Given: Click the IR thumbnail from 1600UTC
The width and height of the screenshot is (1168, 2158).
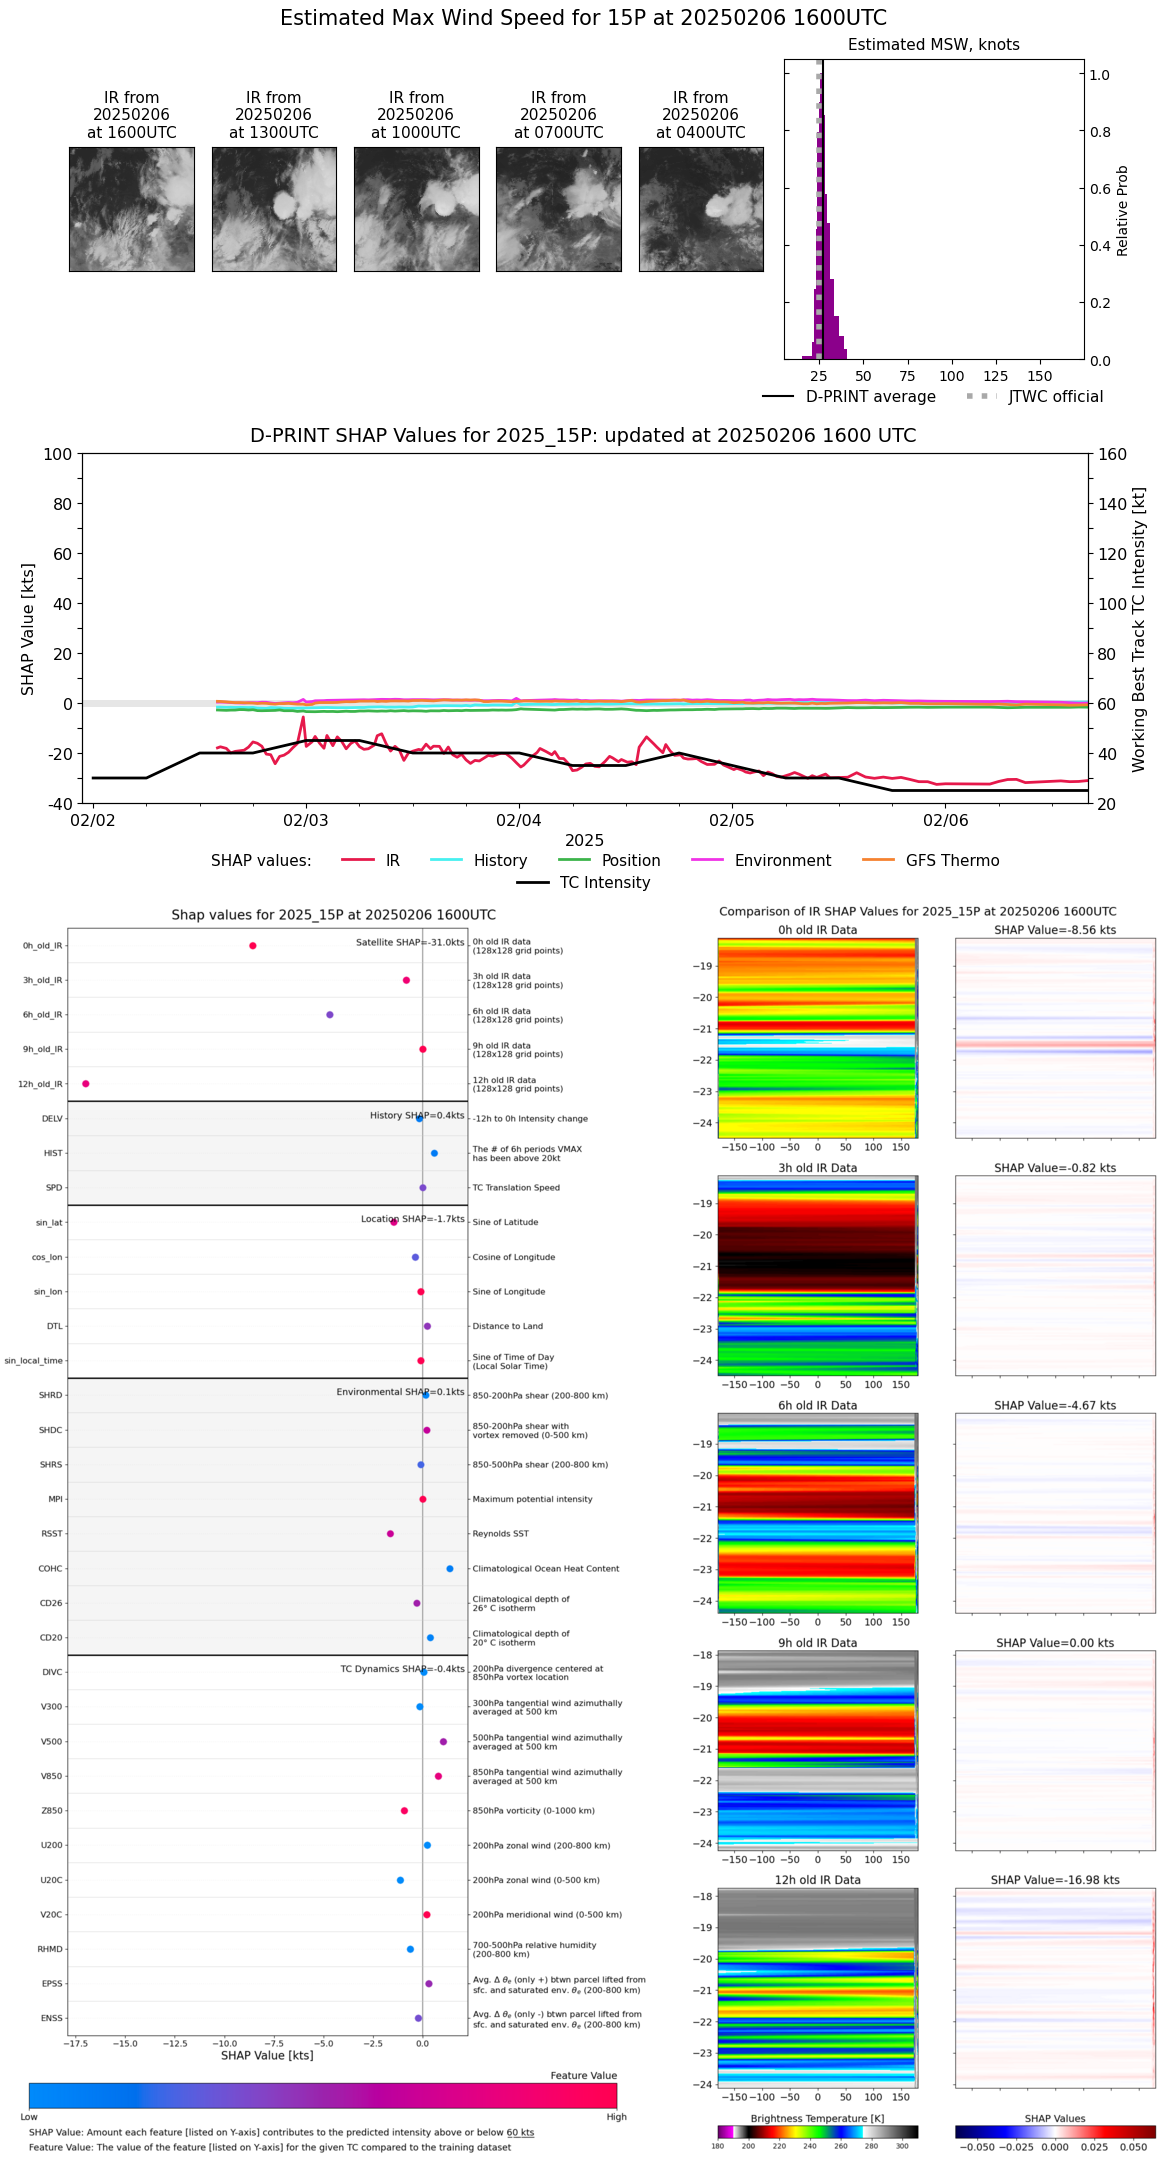Looking at the screenshot, I should (x=131, y=209).
